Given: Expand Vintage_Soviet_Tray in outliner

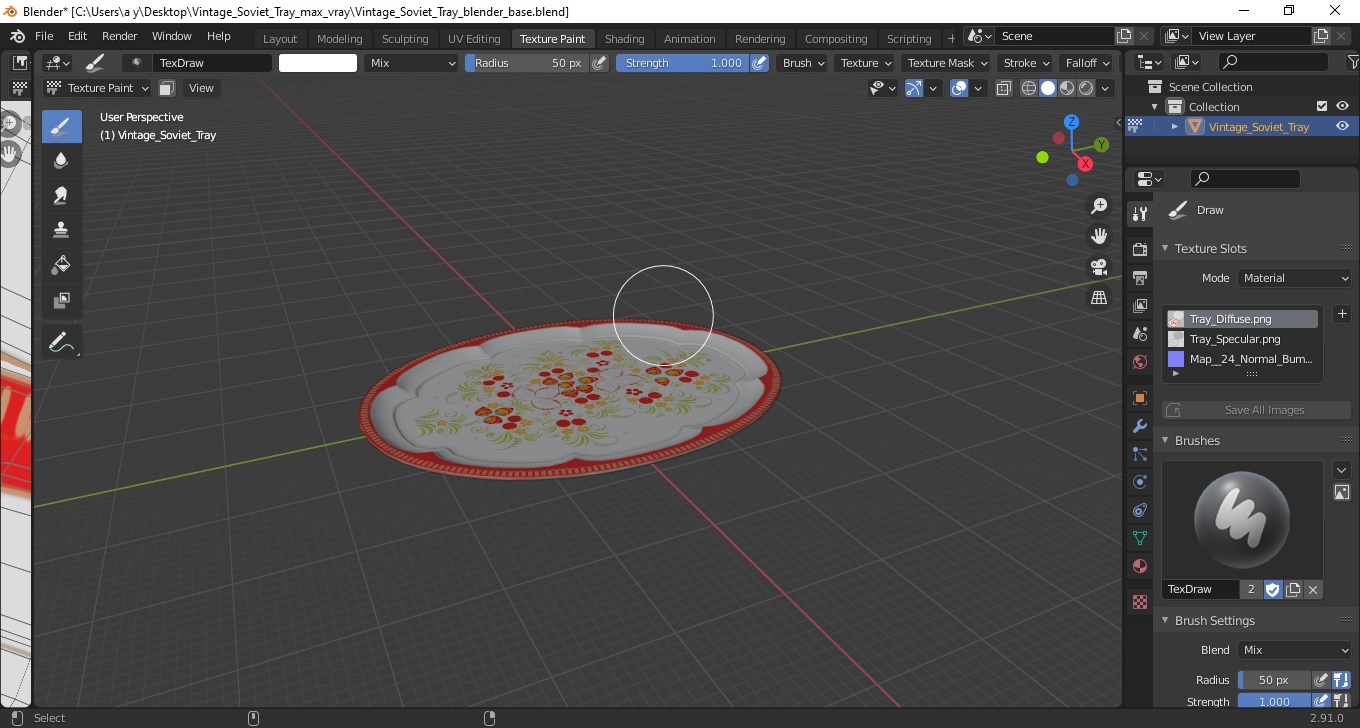Looking at the screenshot, I should [1174, 126].
